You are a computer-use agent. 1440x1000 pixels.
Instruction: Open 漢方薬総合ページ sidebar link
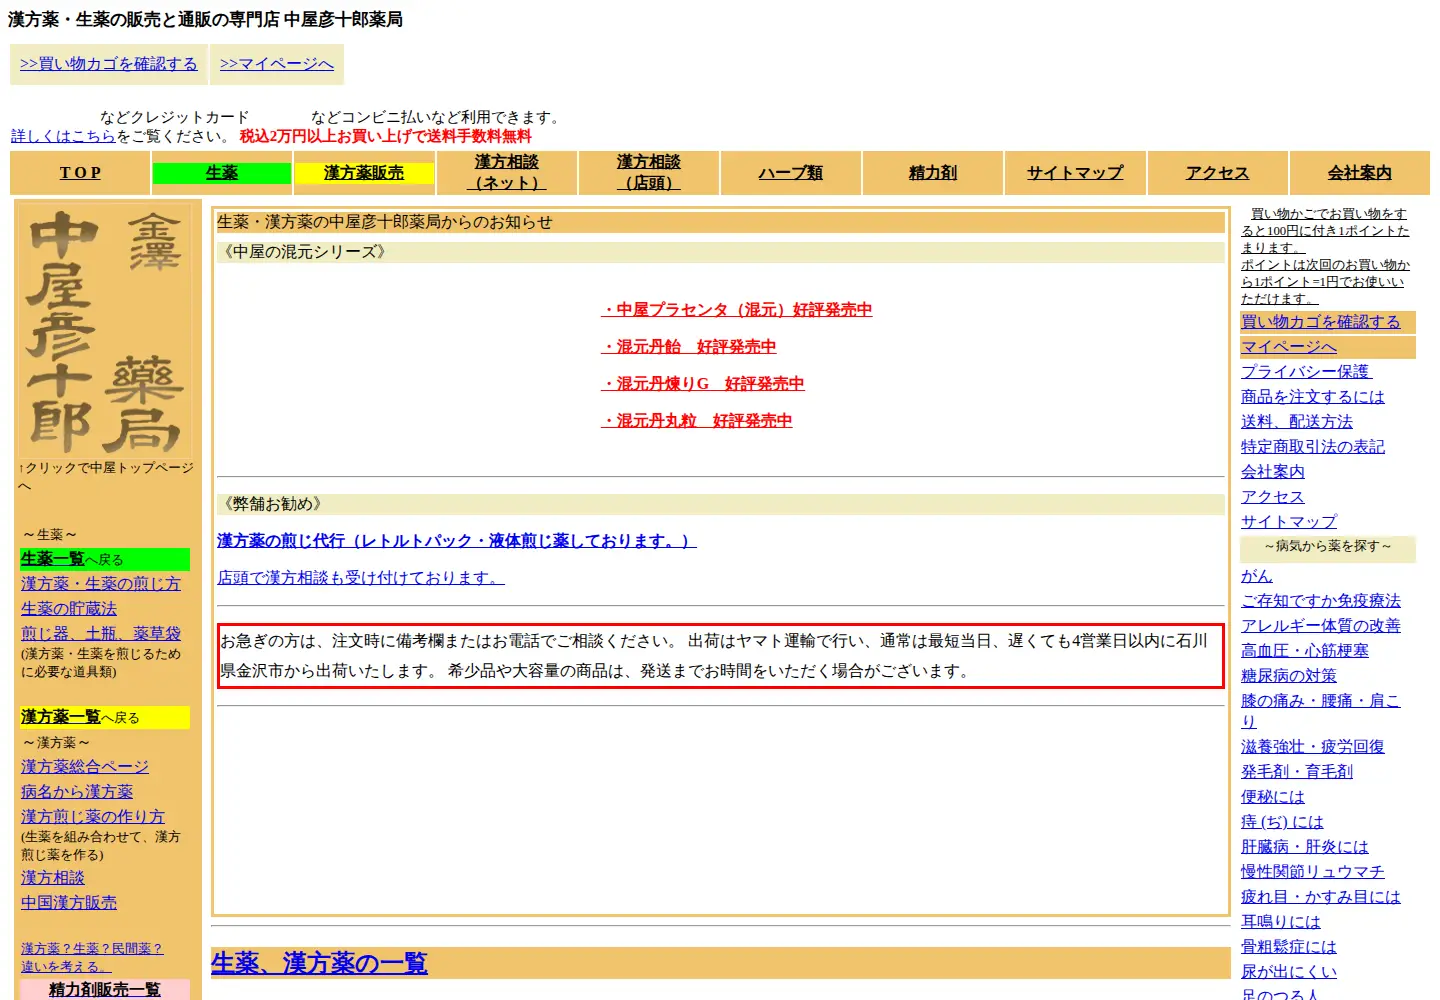click(85, 767)
